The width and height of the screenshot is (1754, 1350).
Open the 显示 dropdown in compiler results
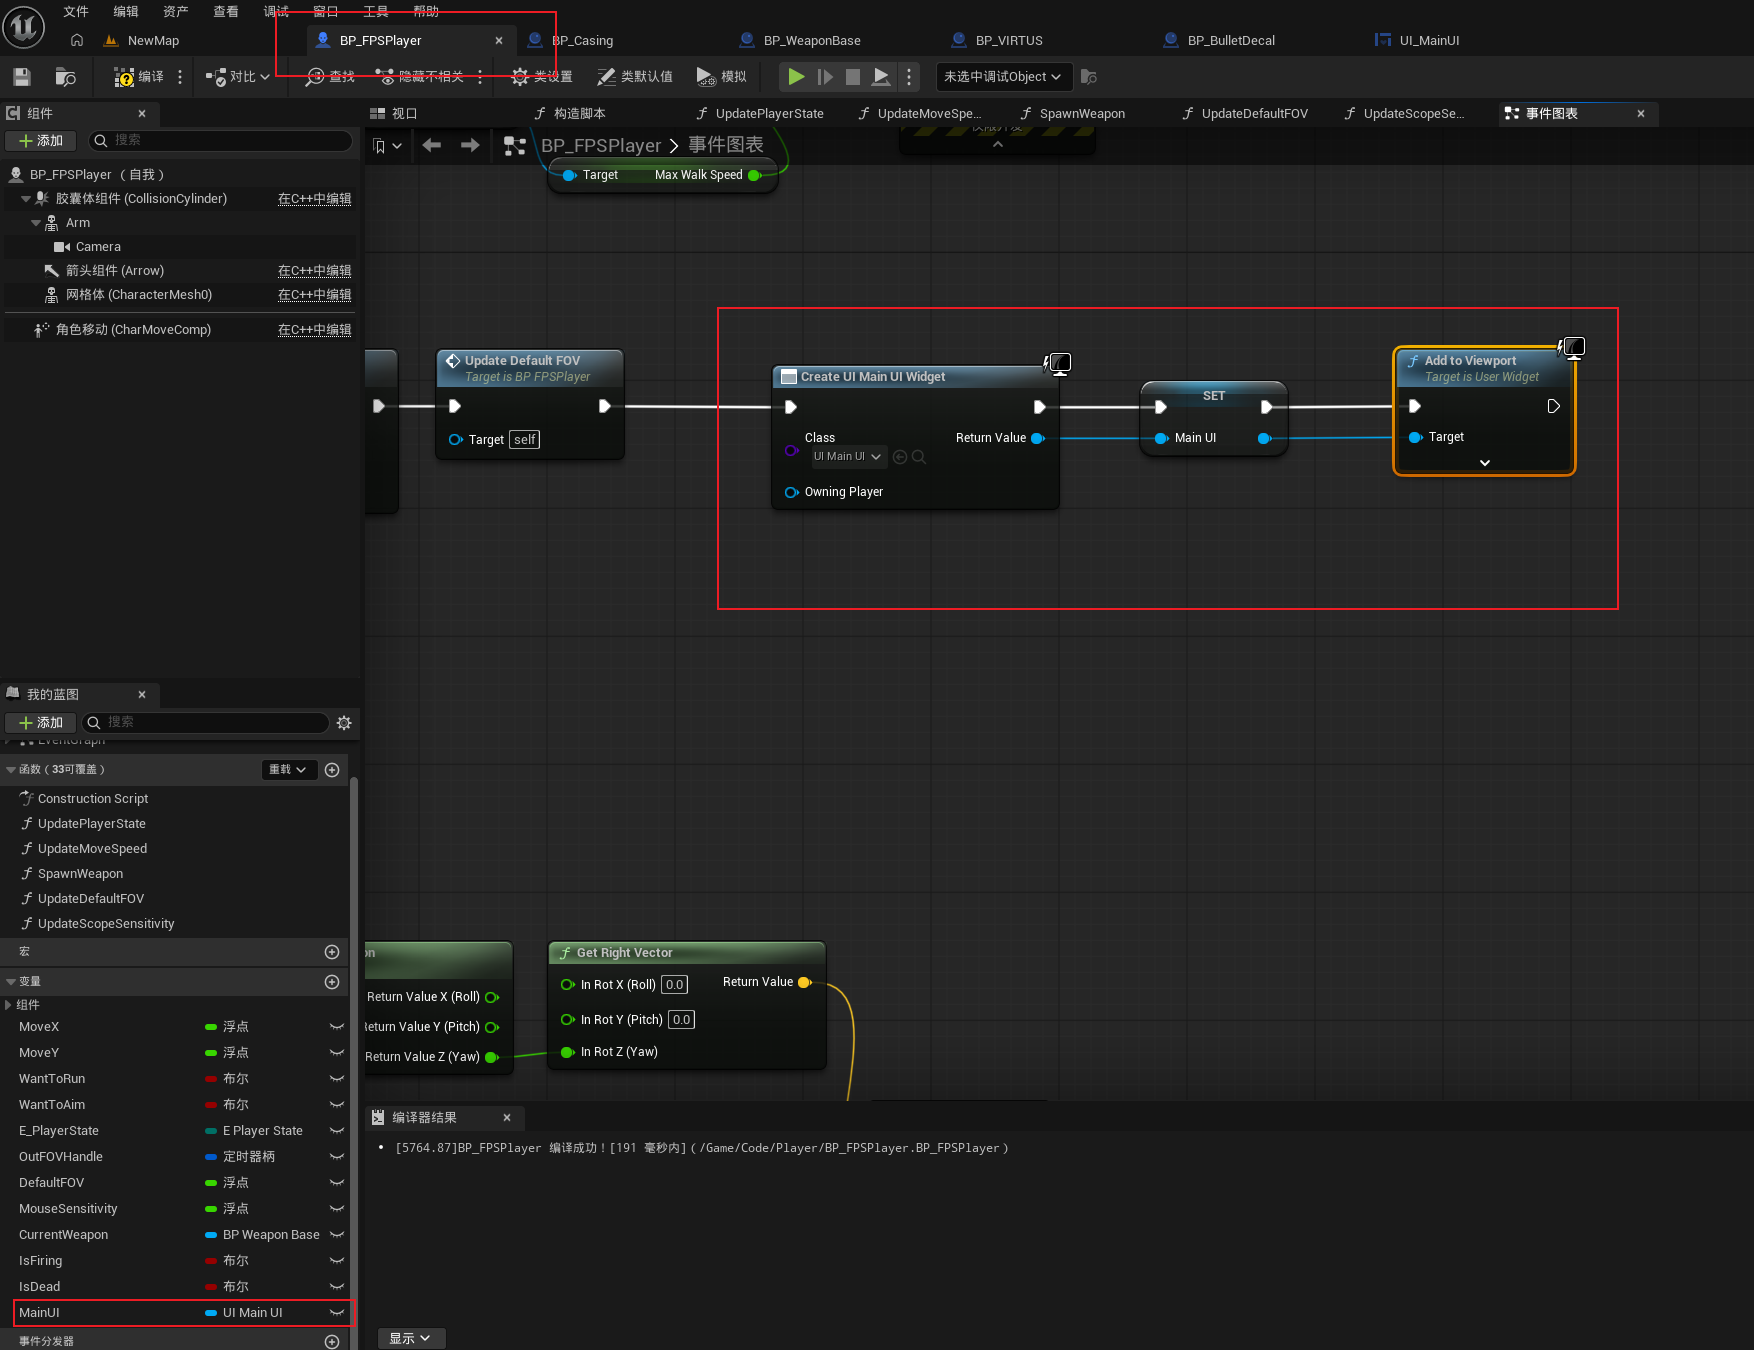point(410,1338)
